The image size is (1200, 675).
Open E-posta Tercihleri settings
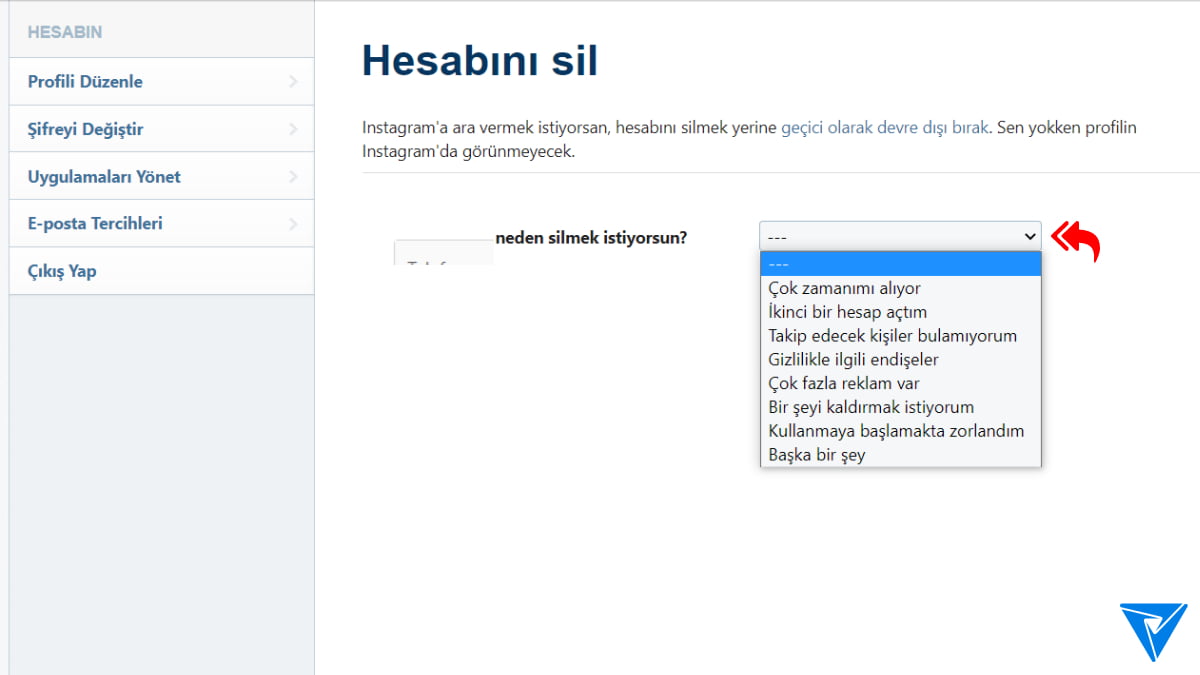[x=95, y=224]
